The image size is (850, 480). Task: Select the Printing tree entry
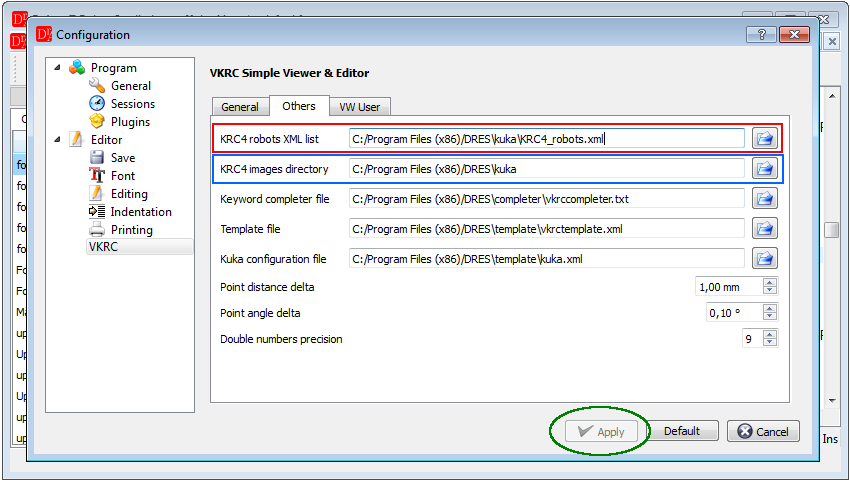pyautogui.click(x=132, y=230)
